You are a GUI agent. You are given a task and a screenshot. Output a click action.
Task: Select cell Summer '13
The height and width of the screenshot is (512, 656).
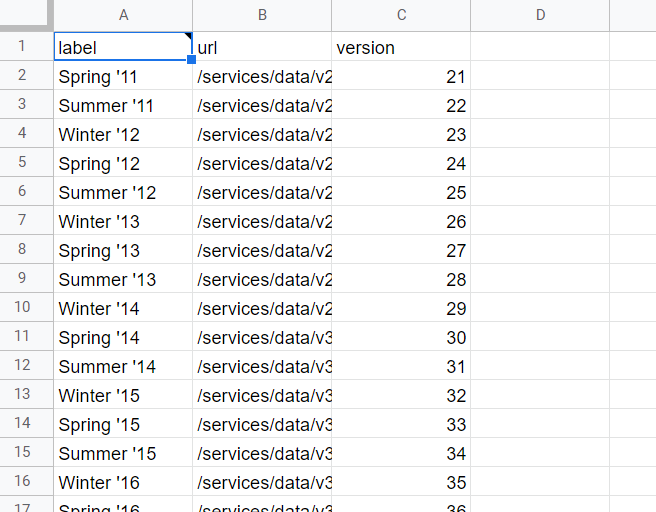[x=123, y=278]
